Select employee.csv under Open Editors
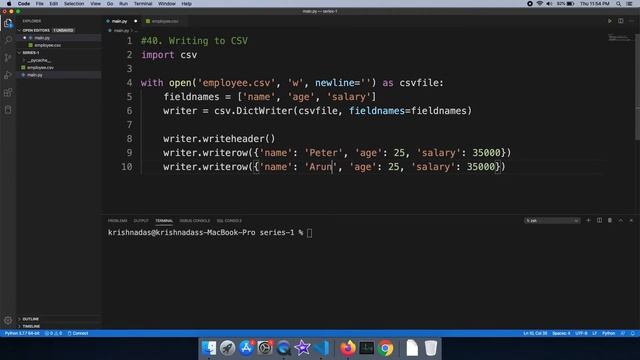Viewport: 640px width, 360px height. [59, 45]
